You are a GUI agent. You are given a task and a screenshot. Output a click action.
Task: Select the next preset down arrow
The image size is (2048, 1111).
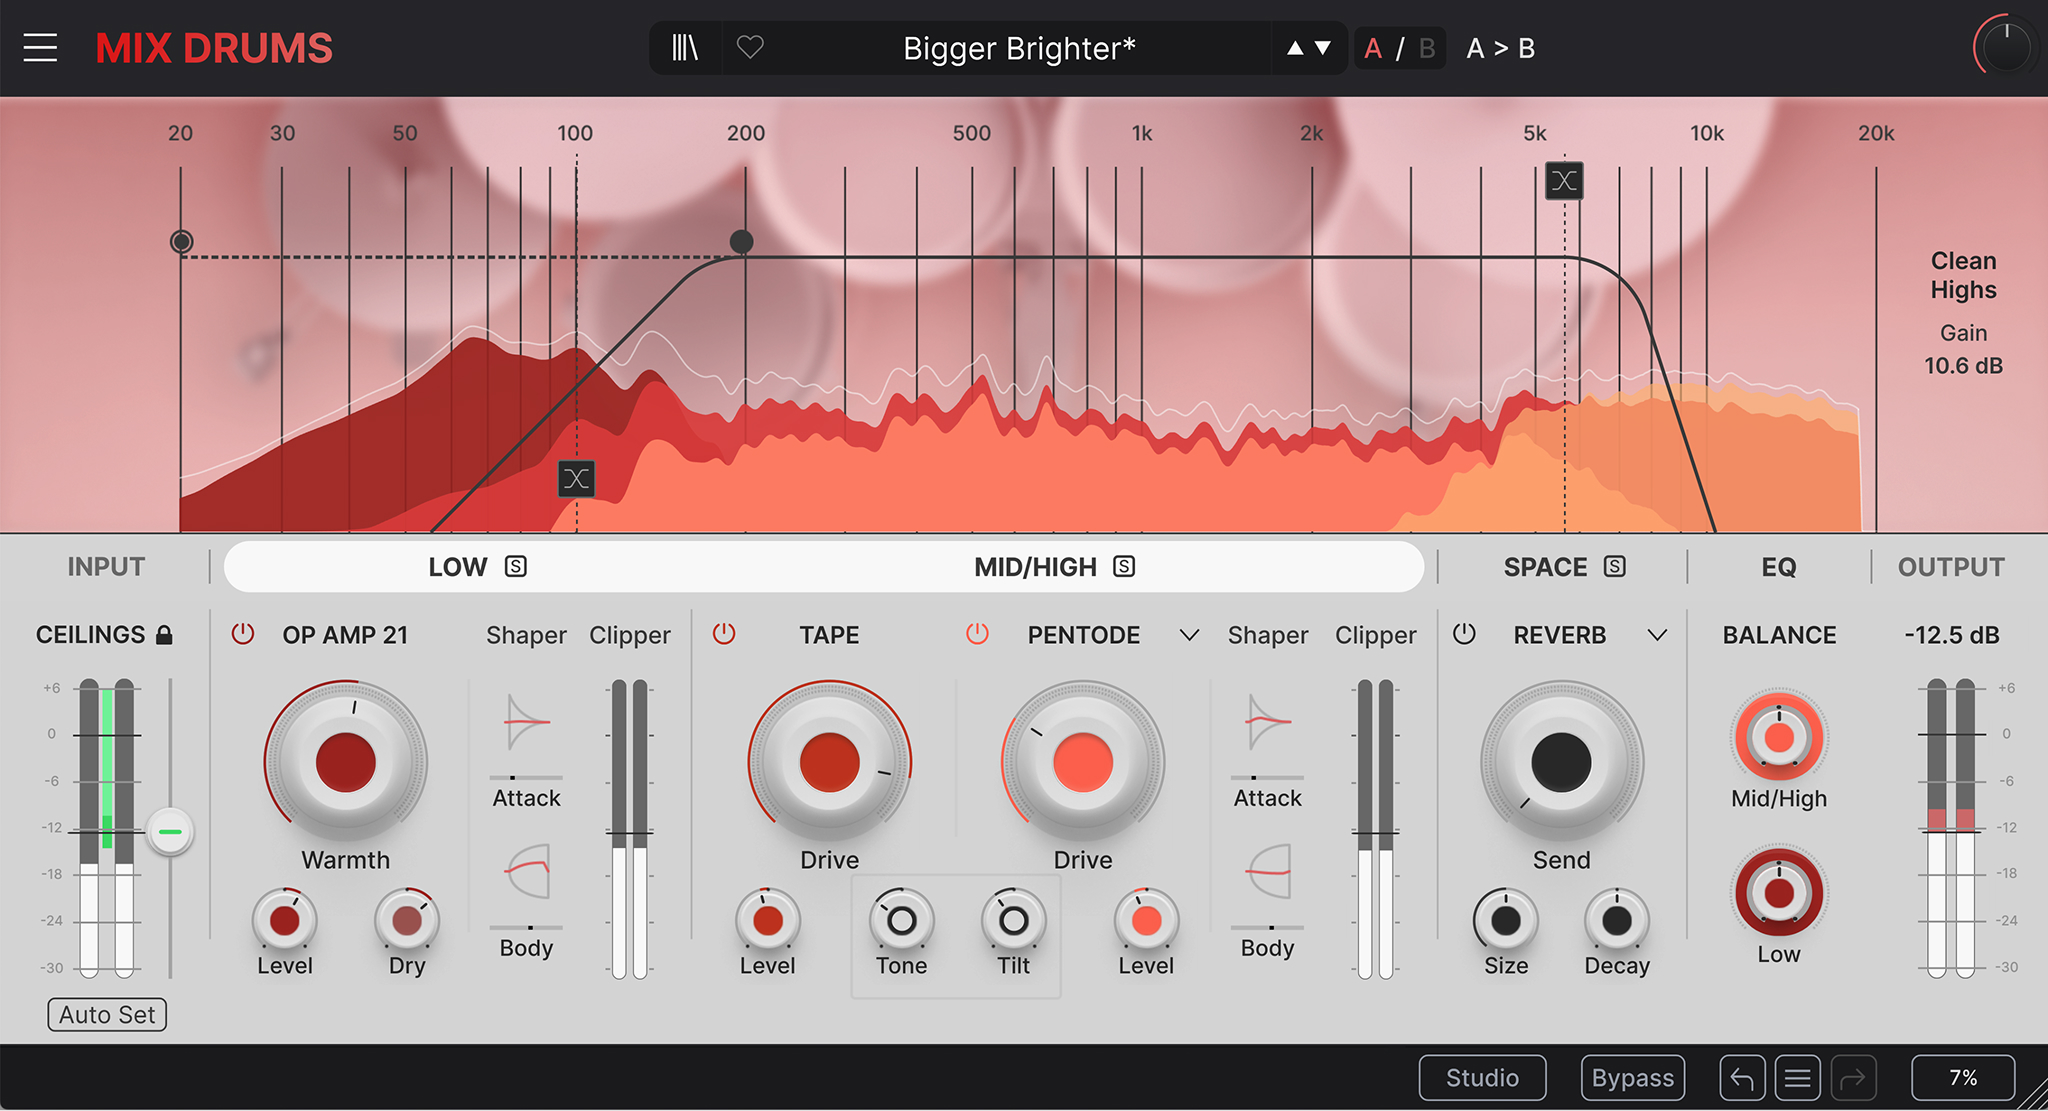click(1323, 48)
